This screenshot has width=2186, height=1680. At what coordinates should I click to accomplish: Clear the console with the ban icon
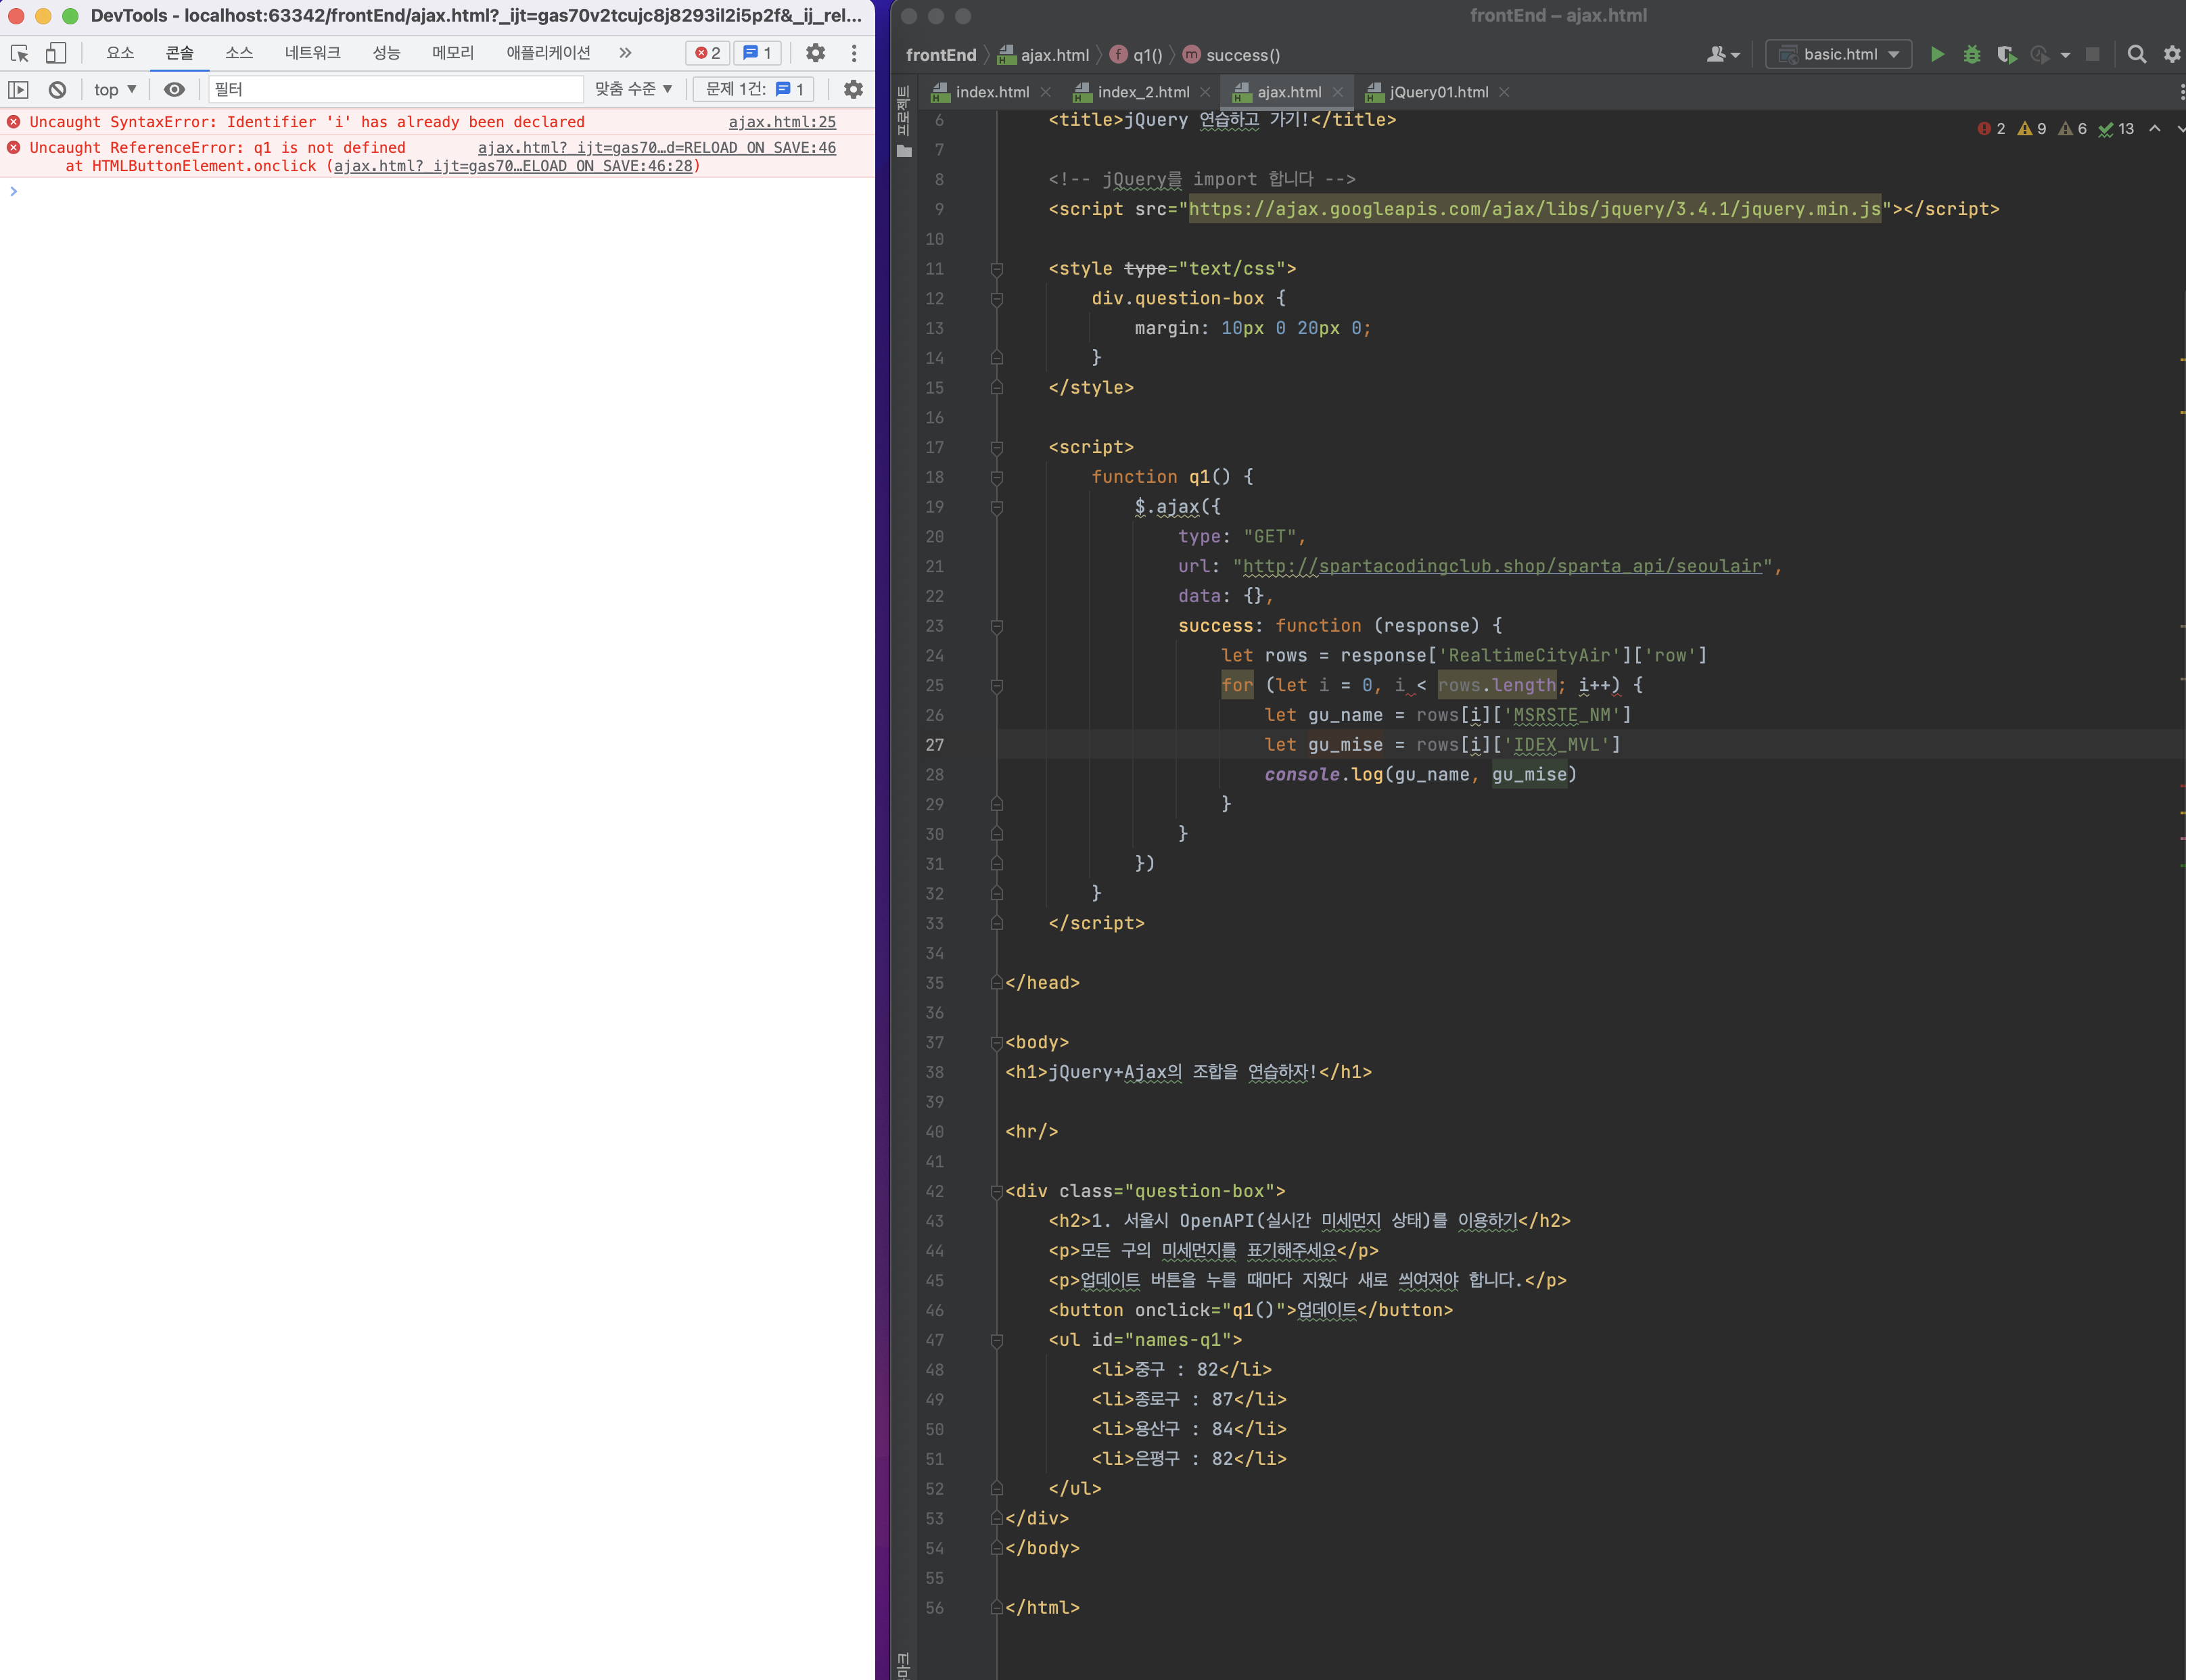point(58,90)
